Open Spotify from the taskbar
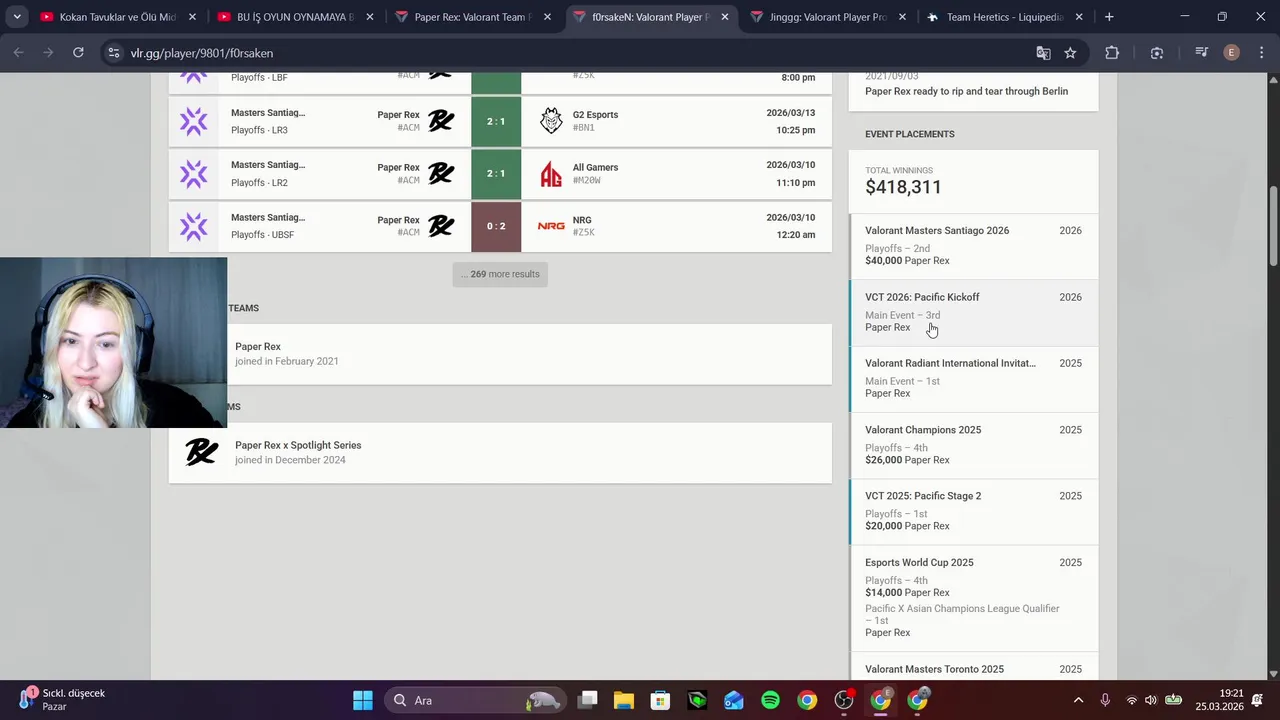Screen dimensions: 1280x720 point(770,700)
